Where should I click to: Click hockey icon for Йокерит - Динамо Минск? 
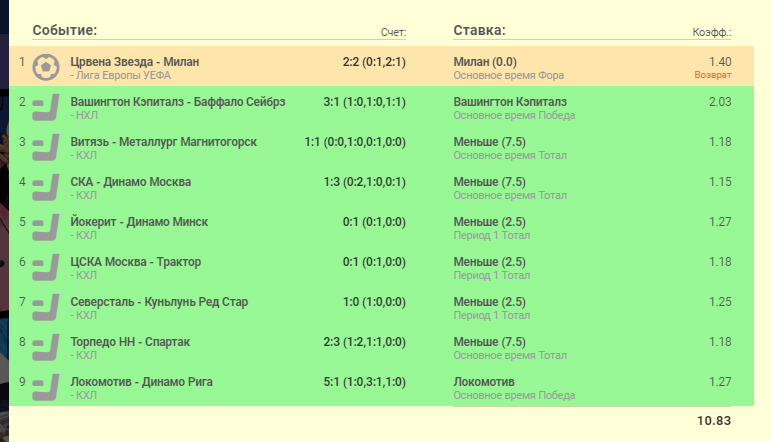click(x=46, y=227)
